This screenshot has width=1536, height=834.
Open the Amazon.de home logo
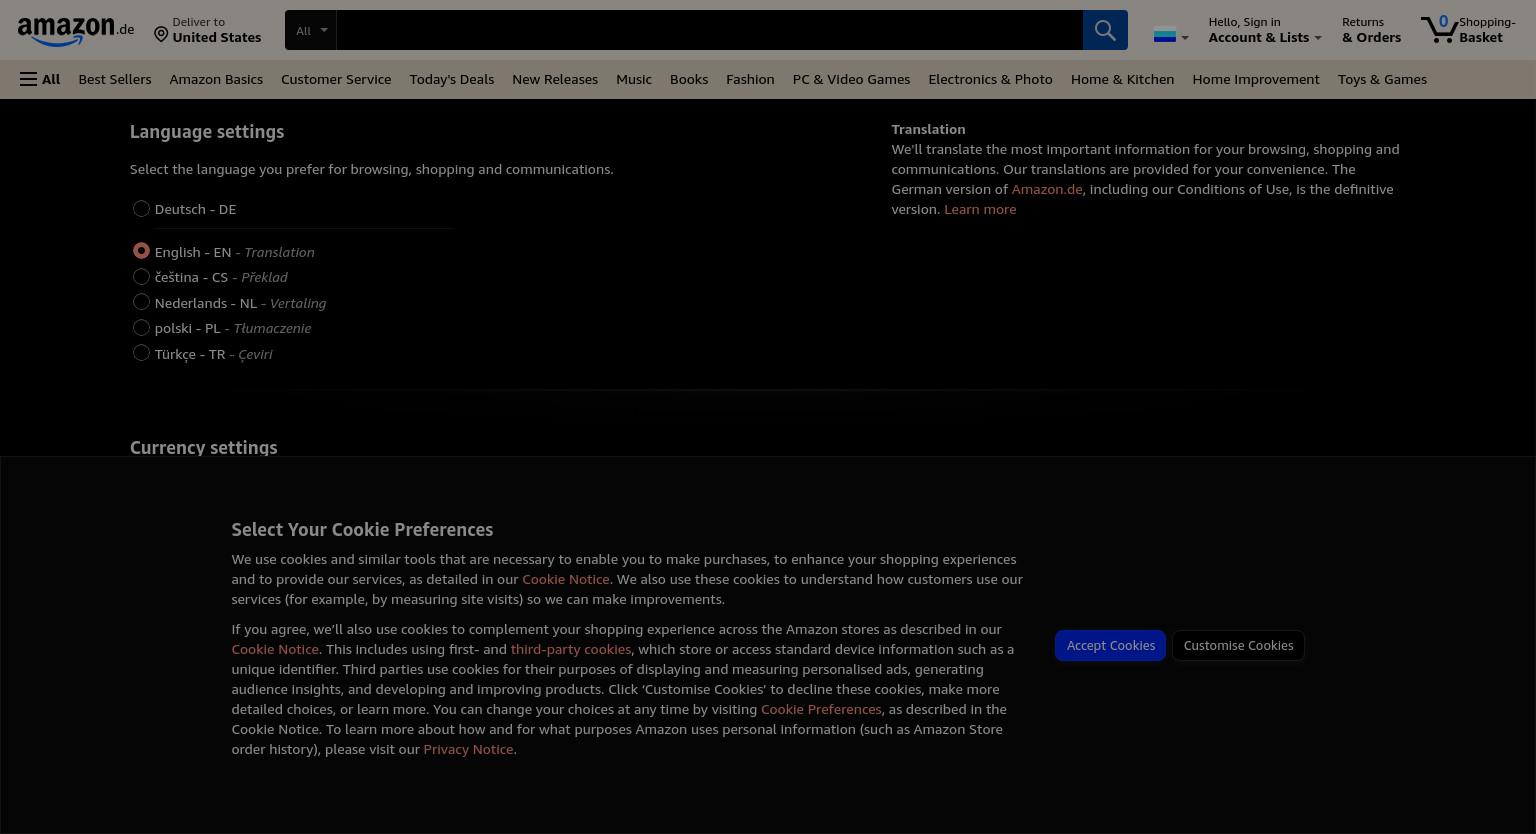pyautogui.click(x=76, y=30)
